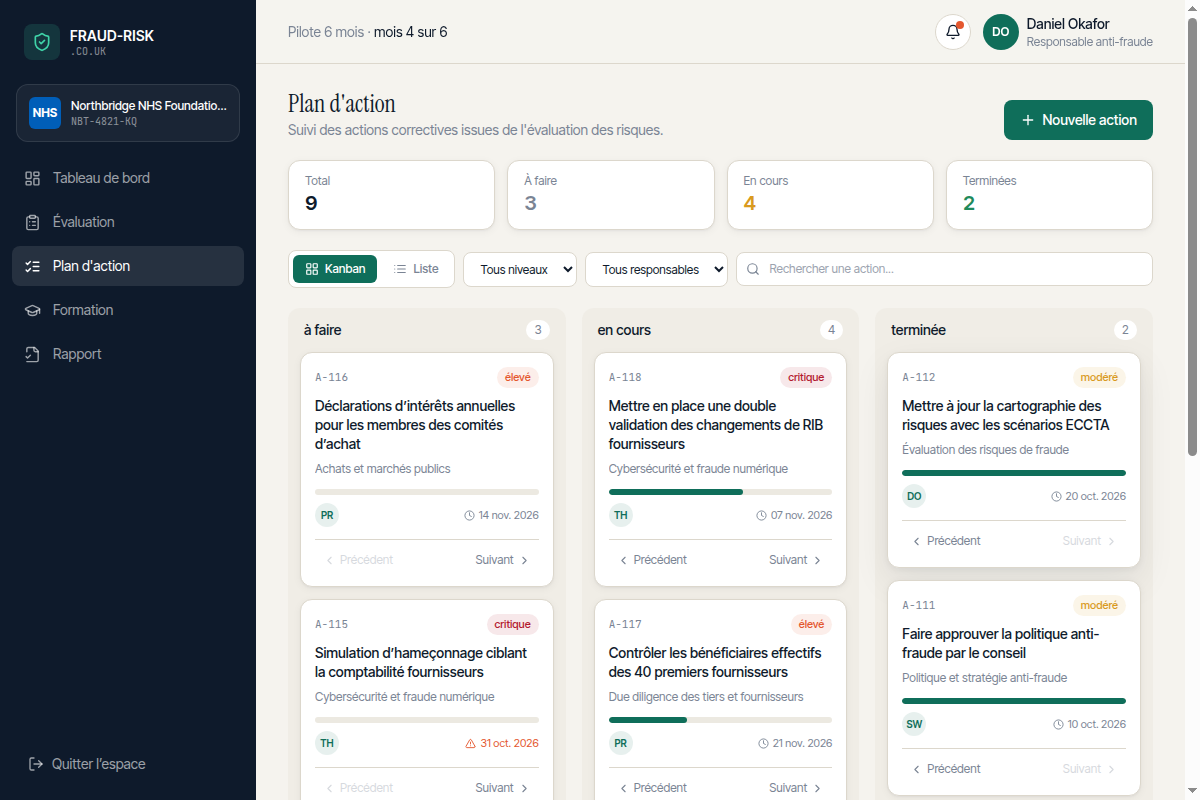1200x800 pixels.
Task: Click the magnifier icon in search box
Action: [753, 269]
